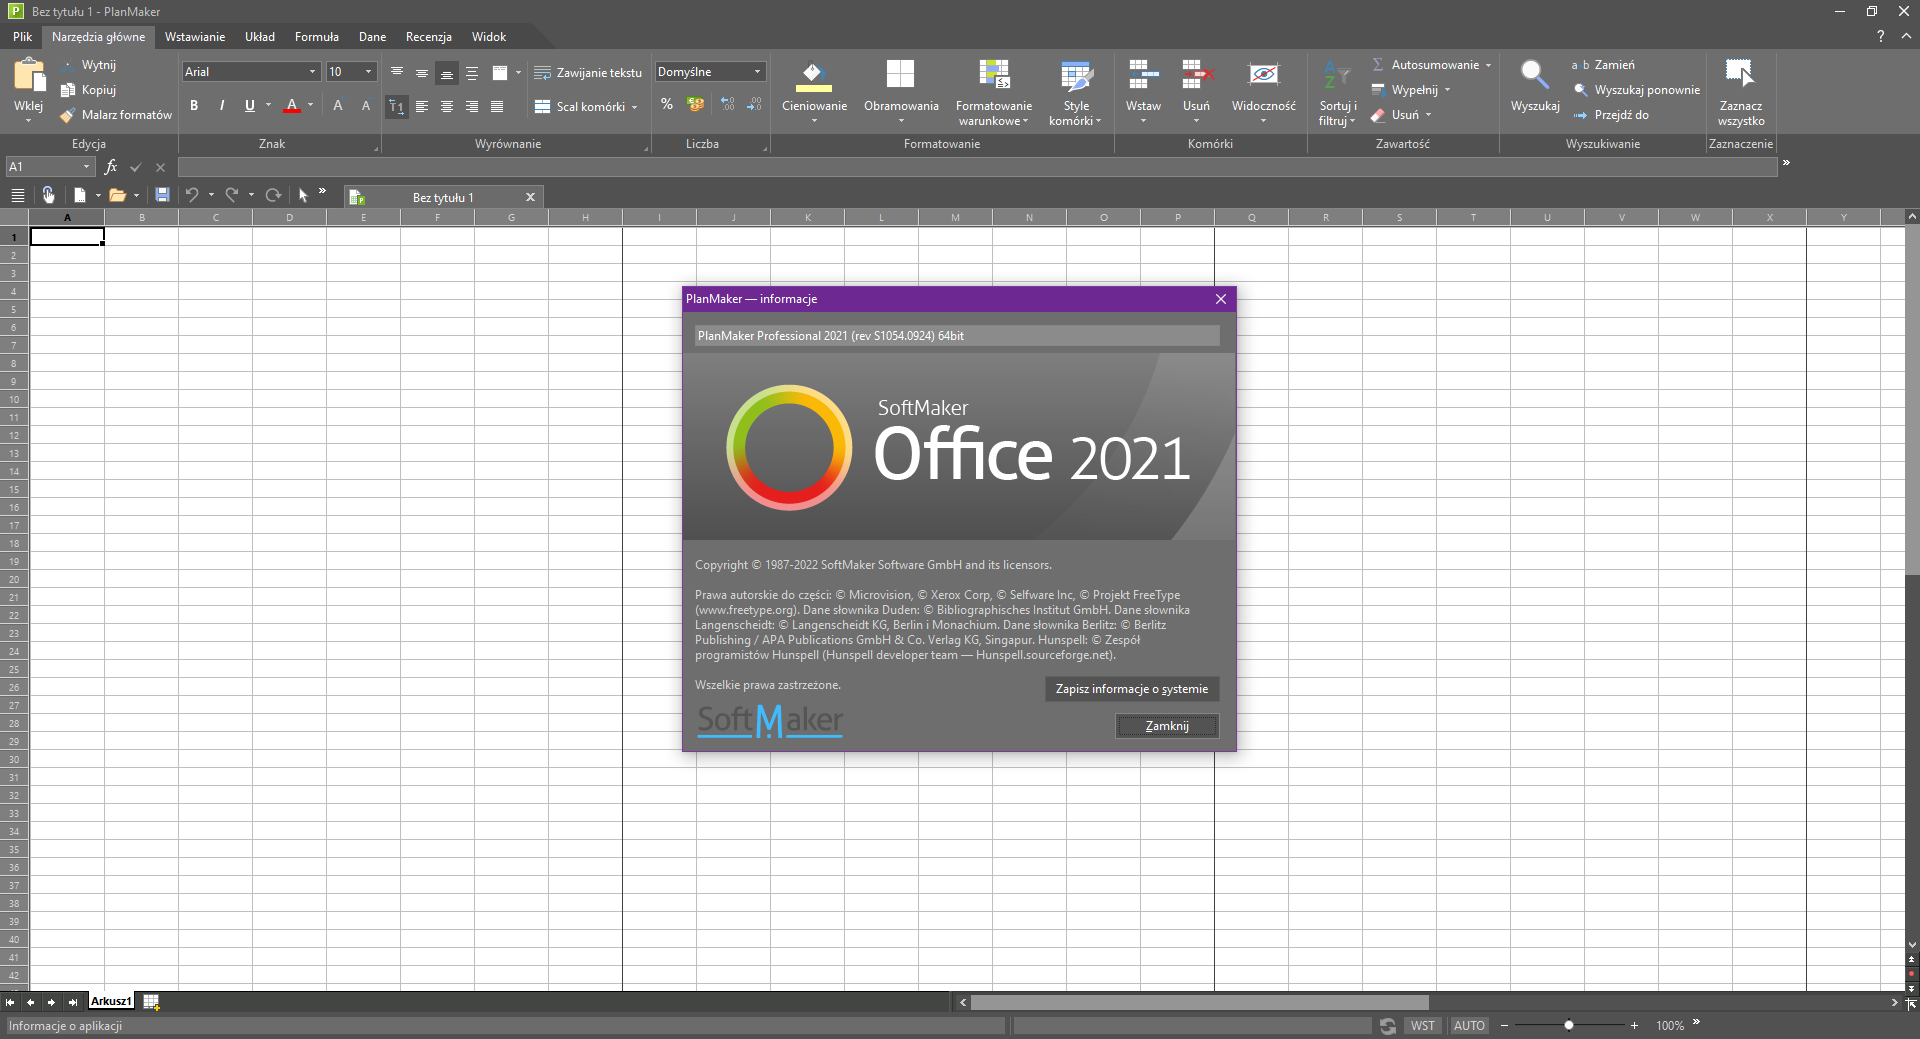Image resolution: width=1920 pixels, height=1039 pixels.
Task: Open the Domyślne number format dropdown
Action: pos(757,72)
